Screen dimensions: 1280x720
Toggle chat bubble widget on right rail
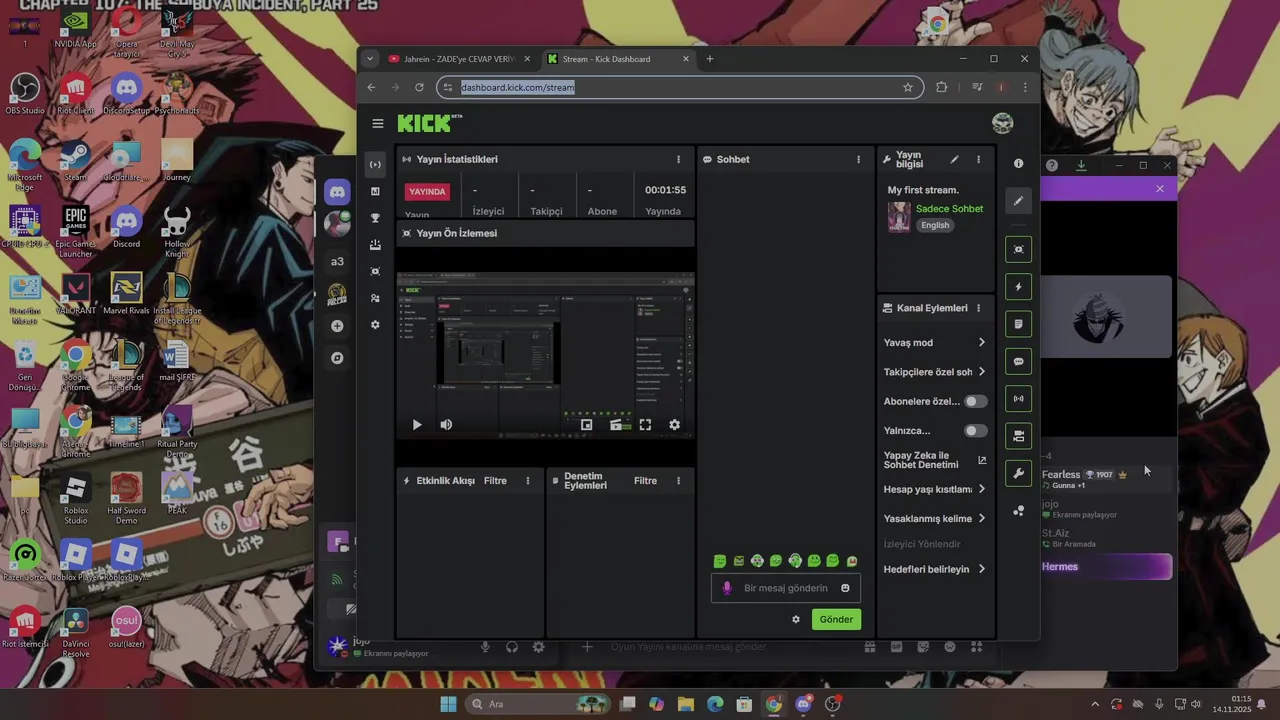point(1018,361)
